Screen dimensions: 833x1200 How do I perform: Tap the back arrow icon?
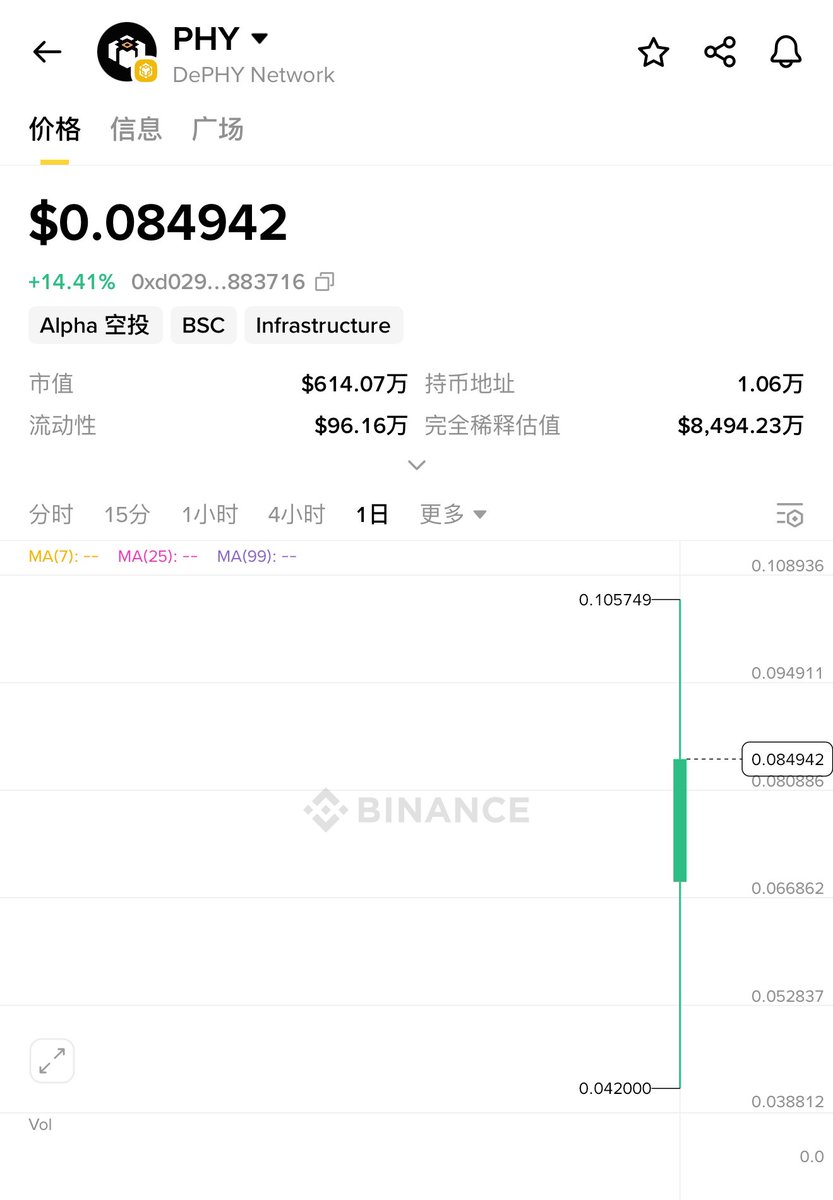click(47, 52)
